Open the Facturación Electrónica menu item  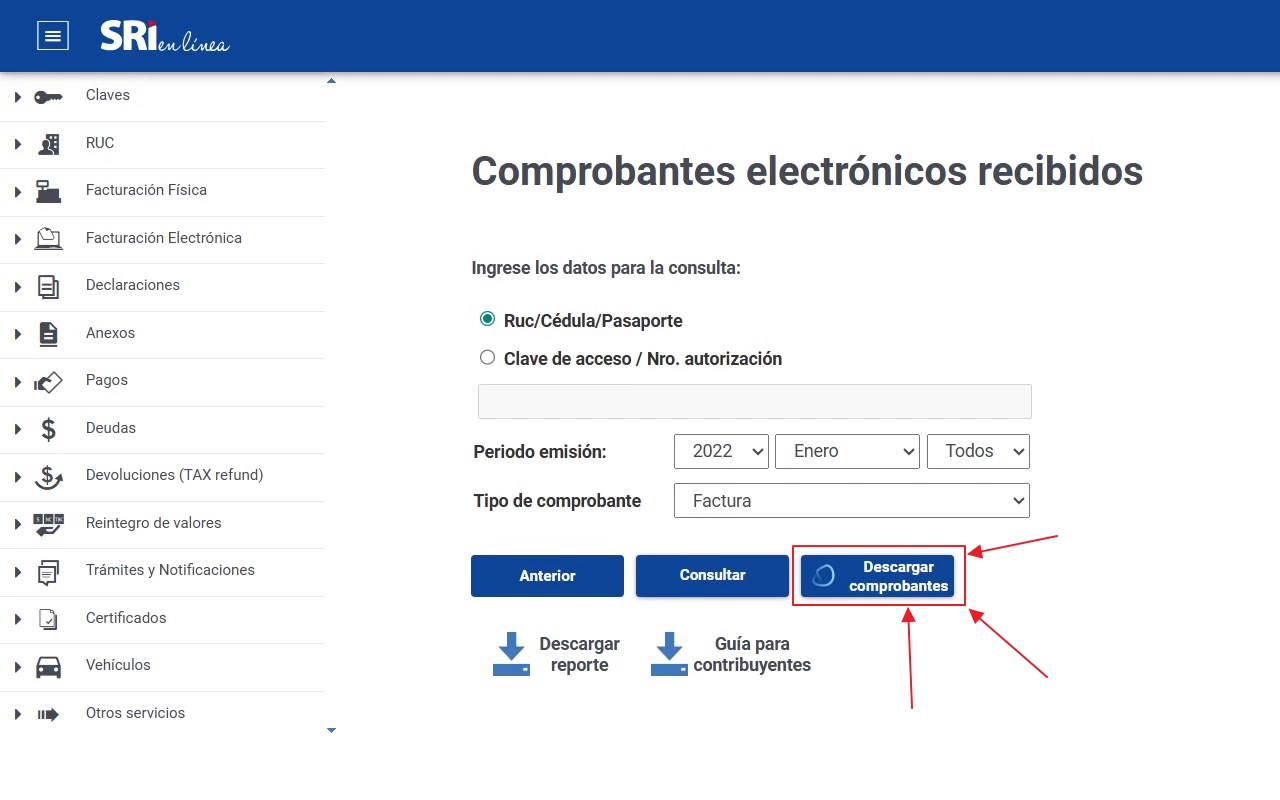[x=163, y=239]
